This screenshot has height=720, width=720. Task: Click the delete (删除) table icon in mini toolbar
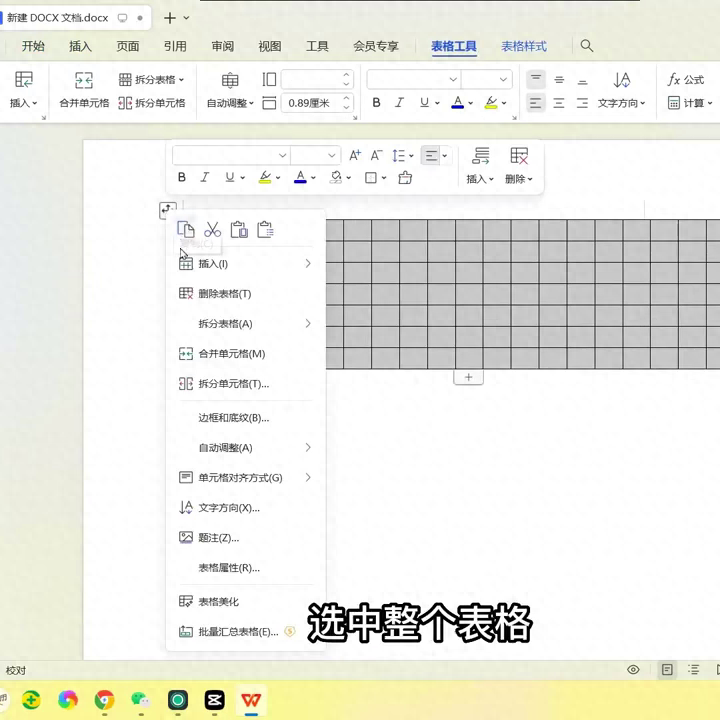click(x=519, y=165)
